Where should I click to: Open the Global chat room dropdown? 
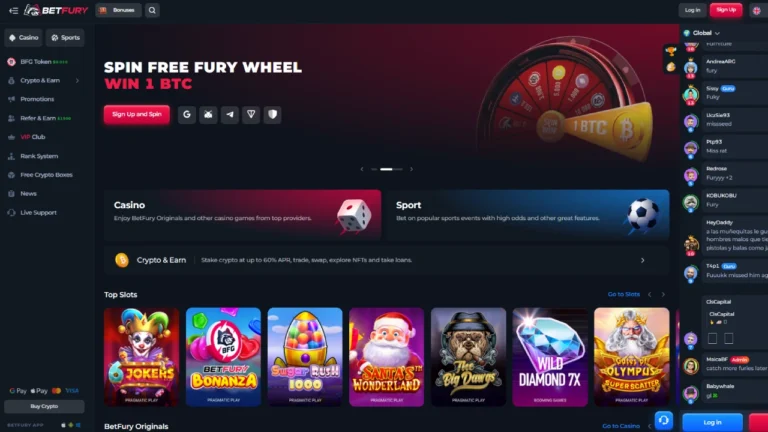pos(702,33)
